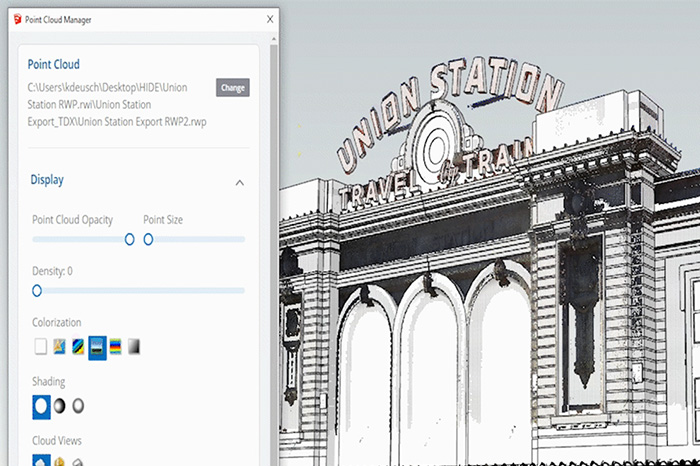This screenshot has height=466, width=700.
Task: Click the Point Cloud Manager title text
Action: click(x=58, y=20)
